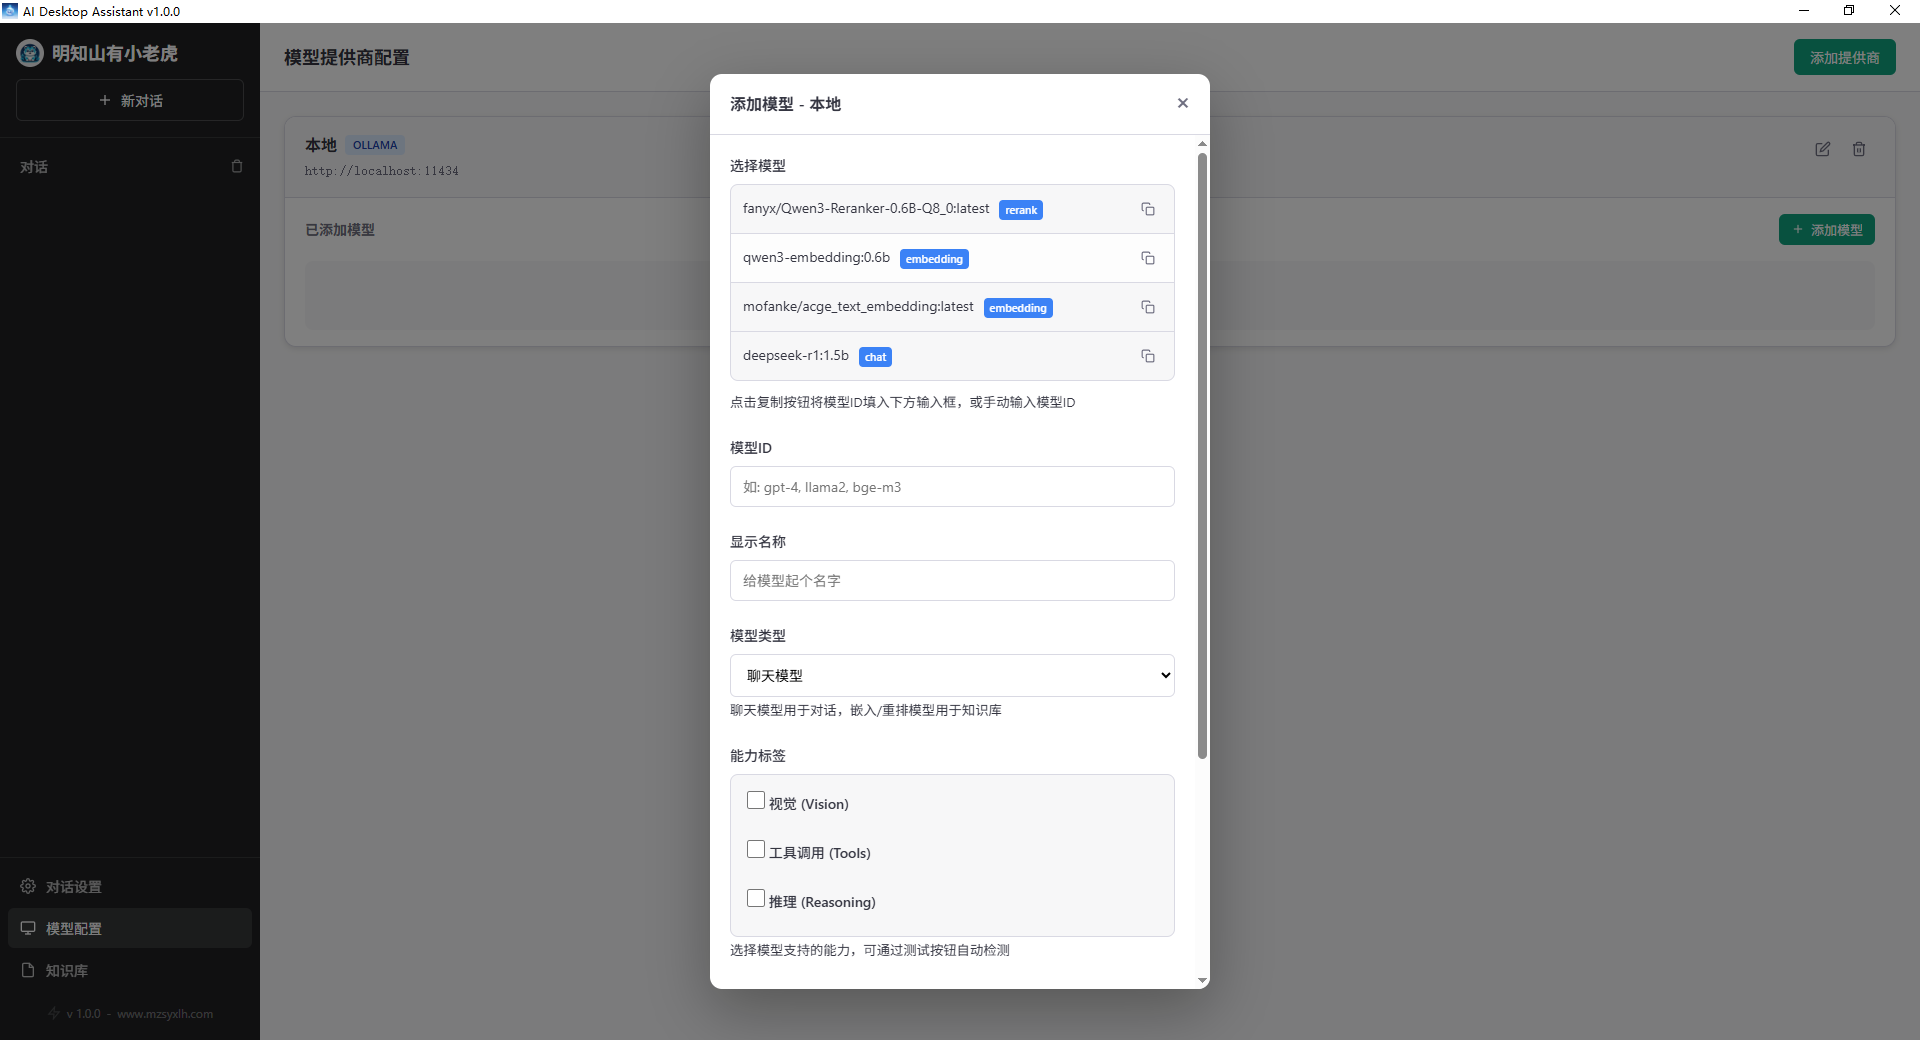Click the monitor icon for 模型配置
The height and width of the screenshot is (1040, 1920).
click(28, 928)
